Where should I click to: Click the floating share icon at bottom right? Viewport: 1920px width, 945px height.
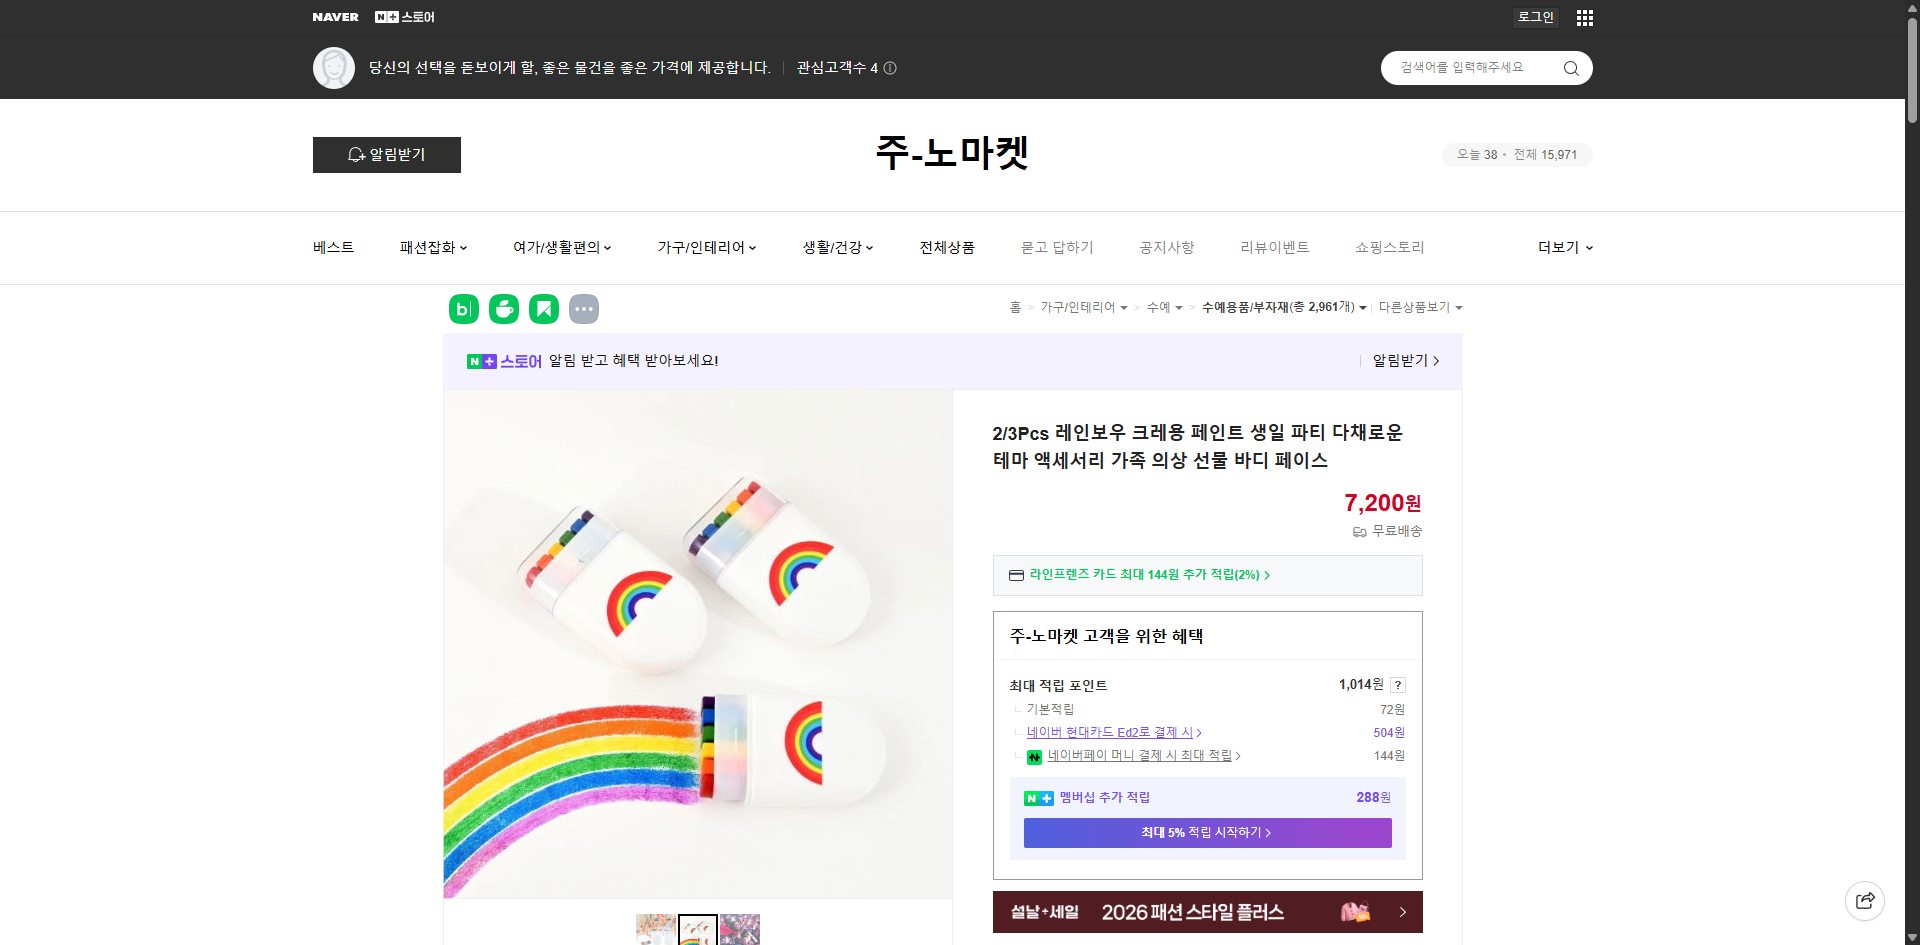point(1865,900)
